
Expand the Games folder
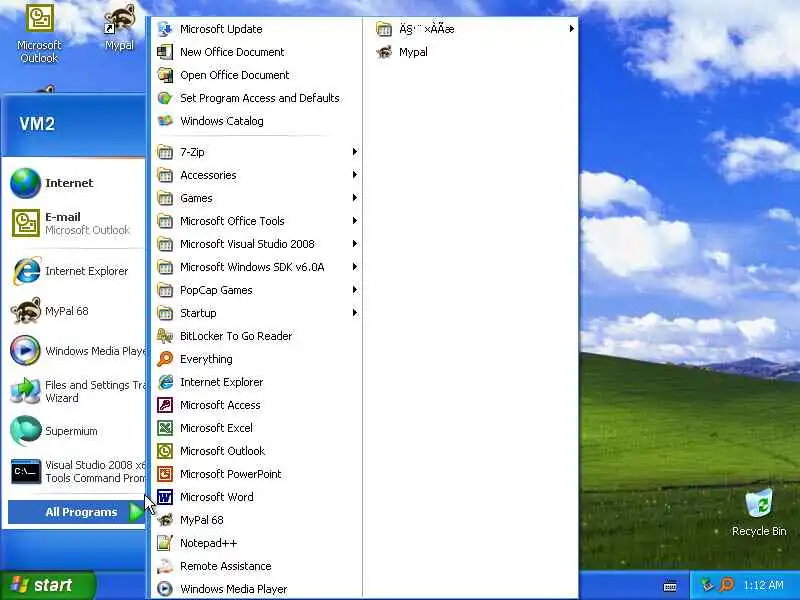tap(257, 198)
